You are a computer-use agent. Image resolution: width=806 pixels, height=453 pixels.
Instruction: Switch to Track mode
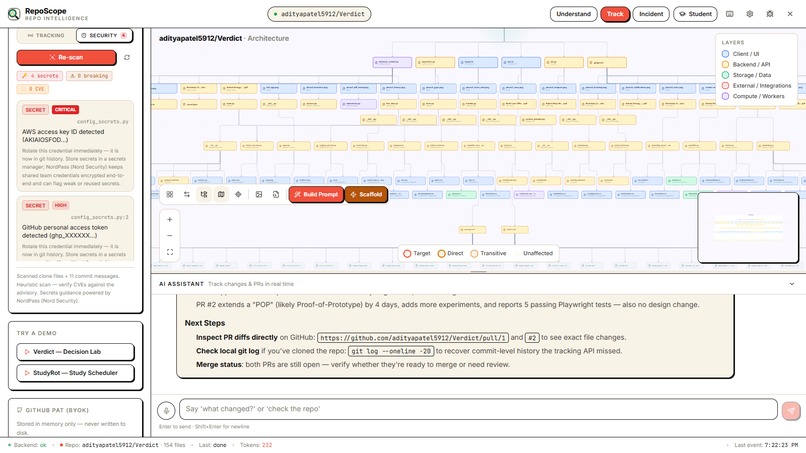tap(615, 14)
